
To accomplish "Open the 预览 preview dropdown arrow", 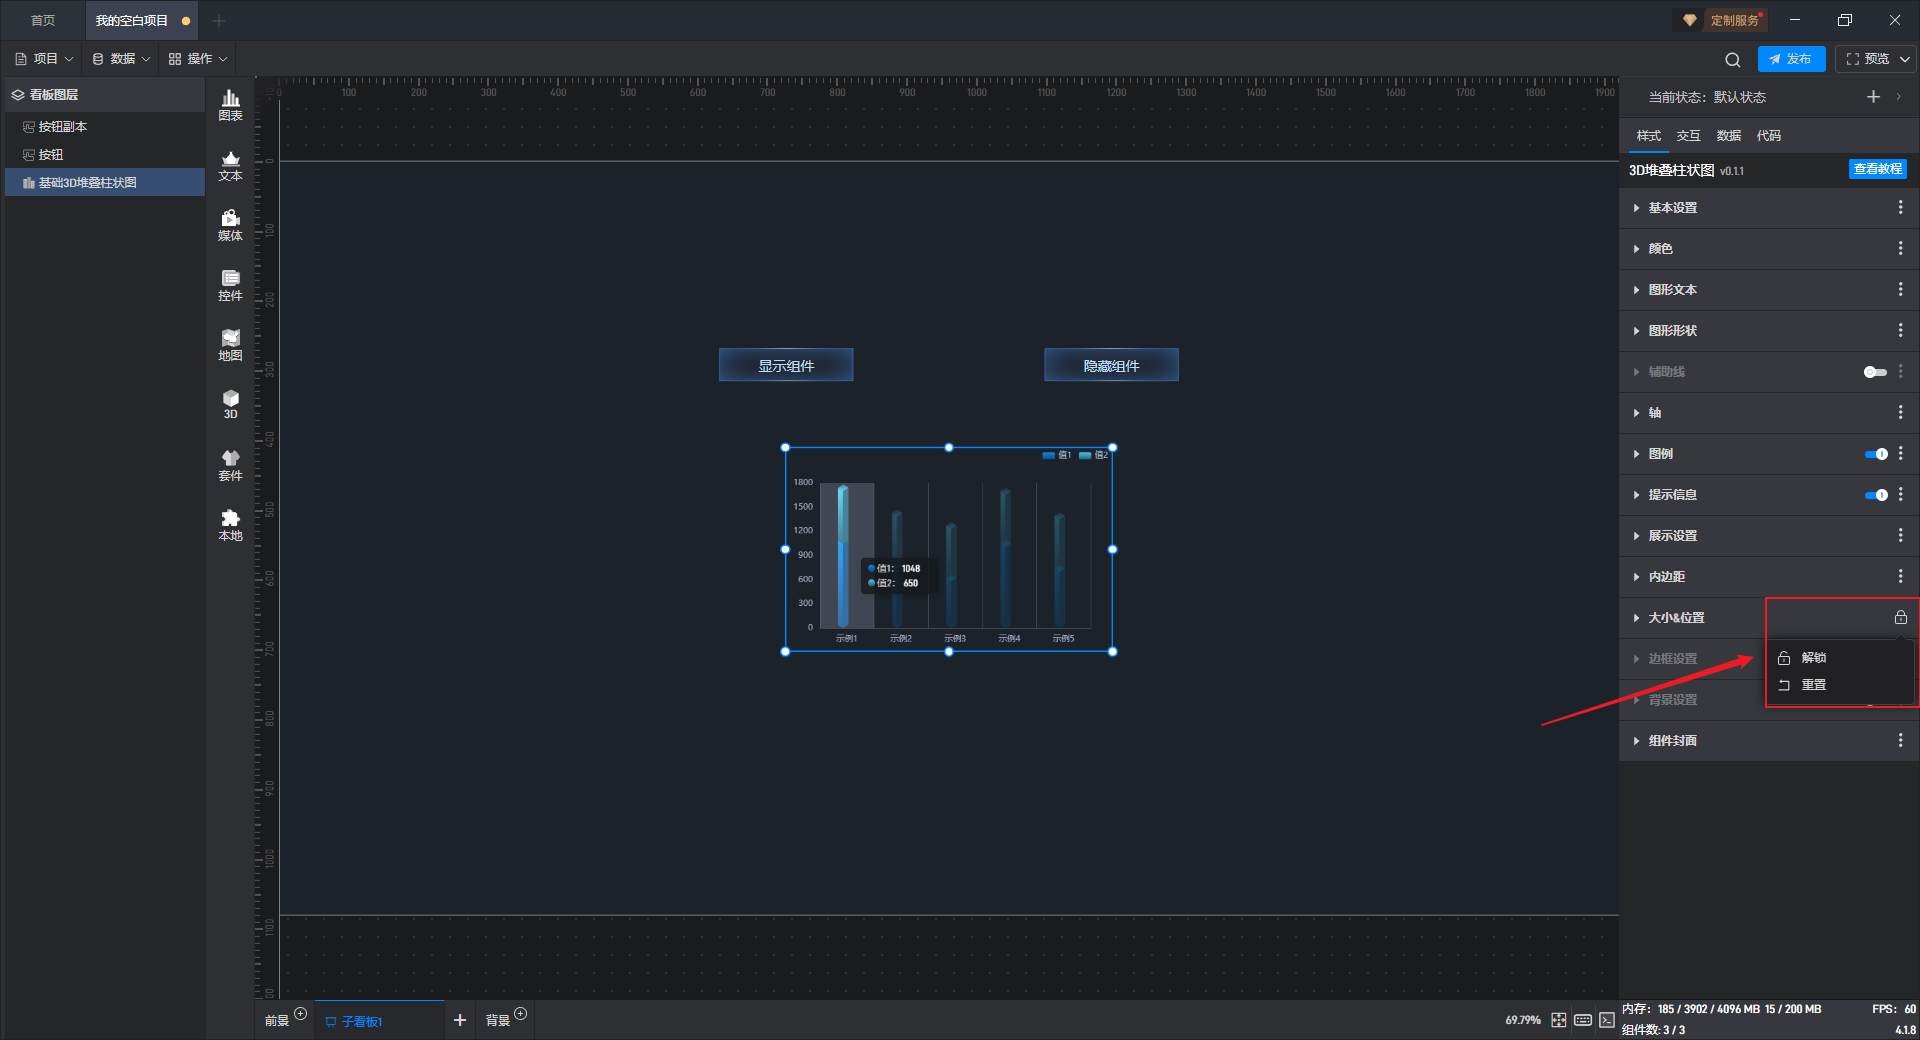I will 1905,59.
